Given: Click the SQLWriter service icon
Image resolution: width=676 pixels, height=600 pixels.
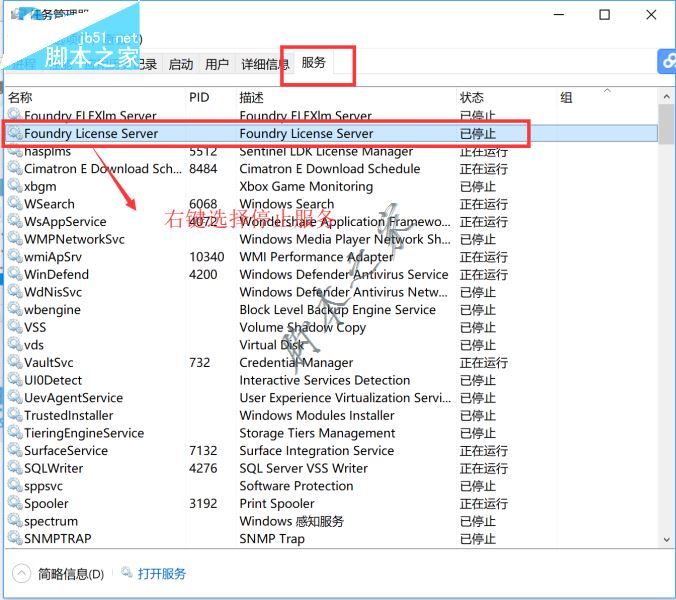Looking at the screenshot, I should point(15,468).
